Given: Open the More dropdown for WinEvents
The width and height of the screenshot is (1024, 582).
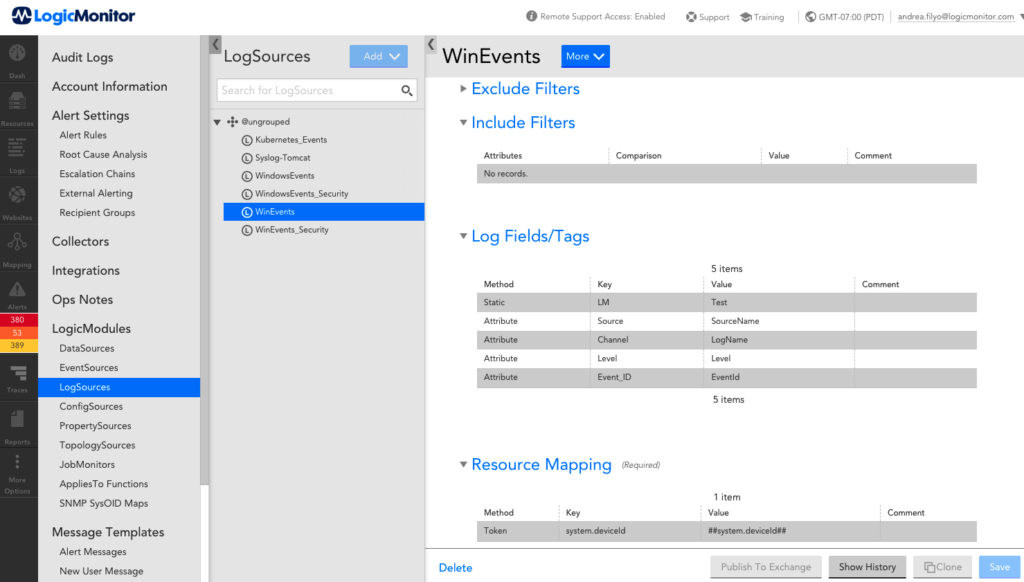Looking at the screenshot, I should coord(585,56).
